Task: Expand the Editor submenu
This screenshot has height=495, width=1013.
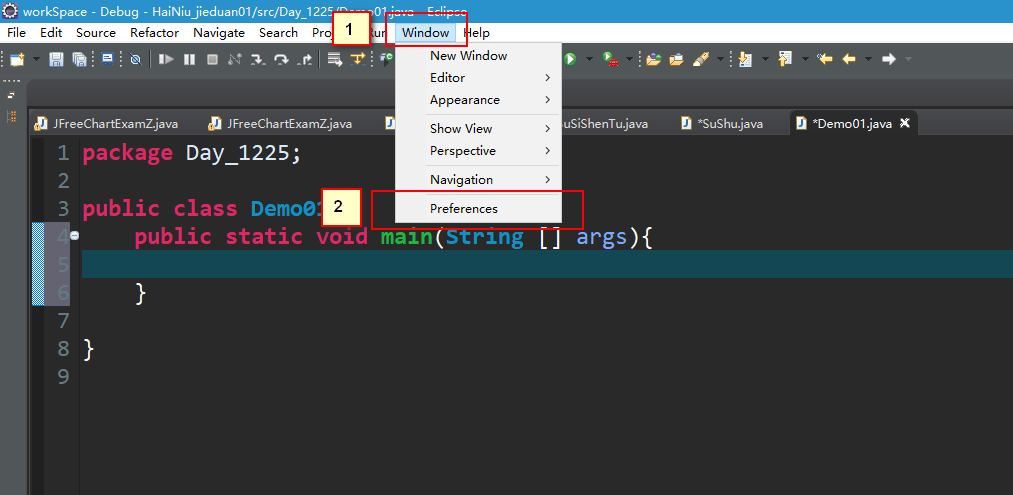Action: pyautogui.click(x=479, y=78)
